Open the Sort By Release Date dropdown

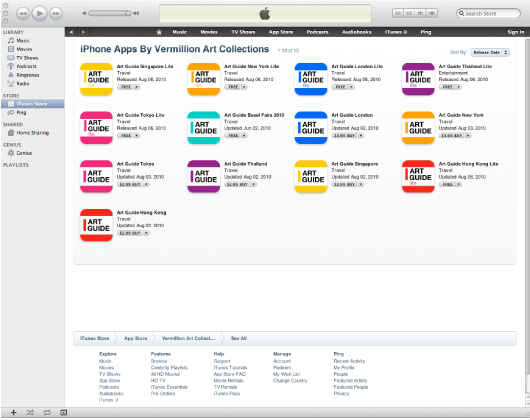(x=490, y=52)
